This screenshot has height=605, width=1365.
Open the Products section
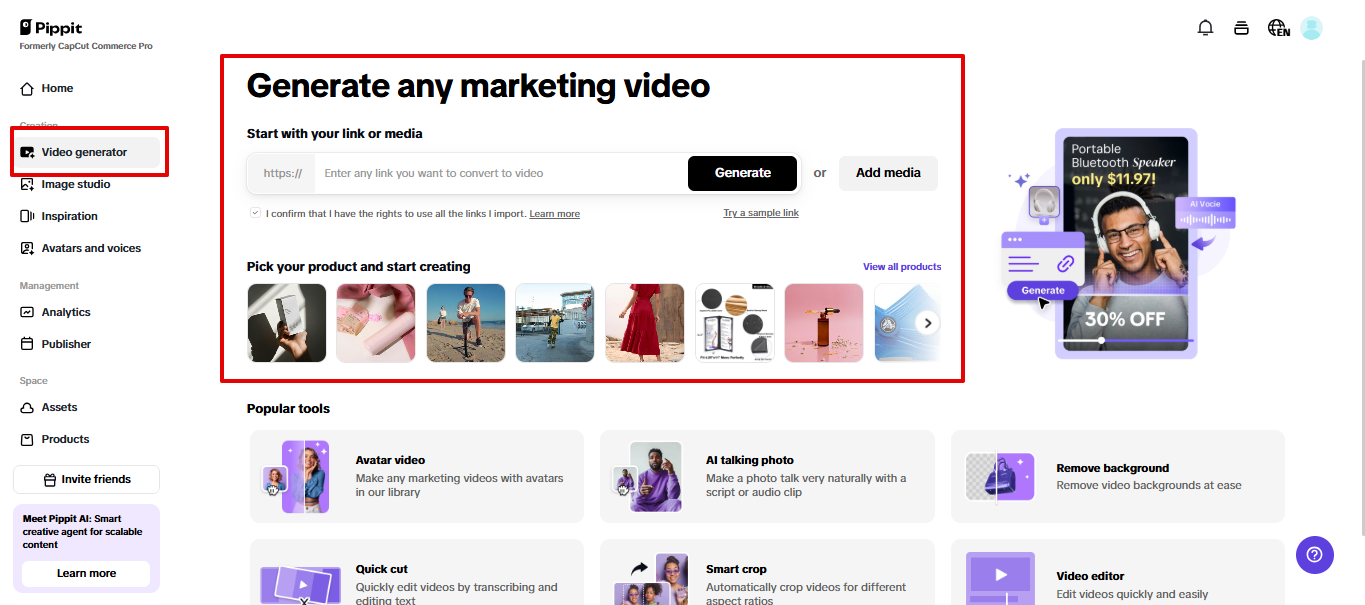coord(66,439)
